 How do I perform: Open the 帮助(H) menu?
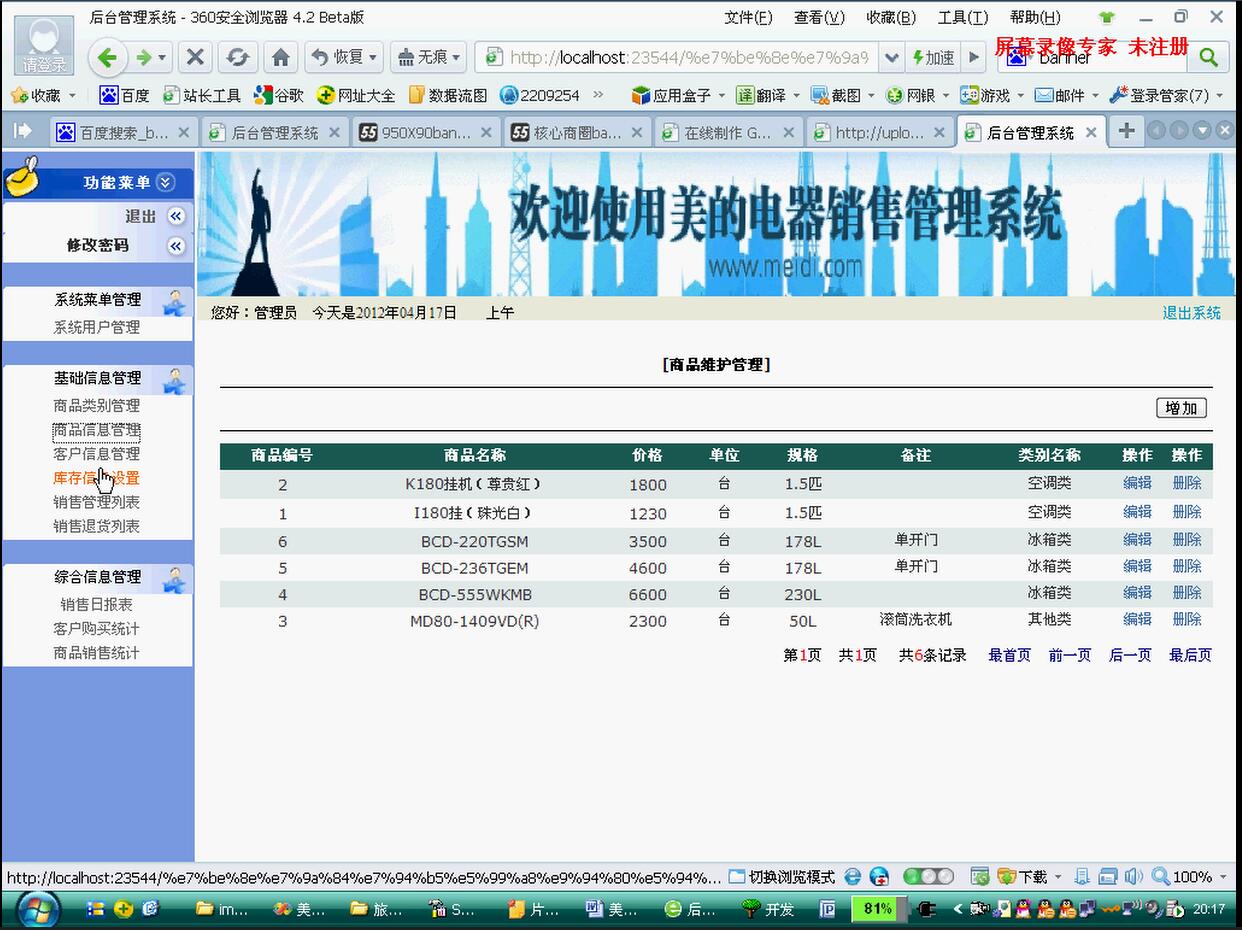coord(1035,17)
